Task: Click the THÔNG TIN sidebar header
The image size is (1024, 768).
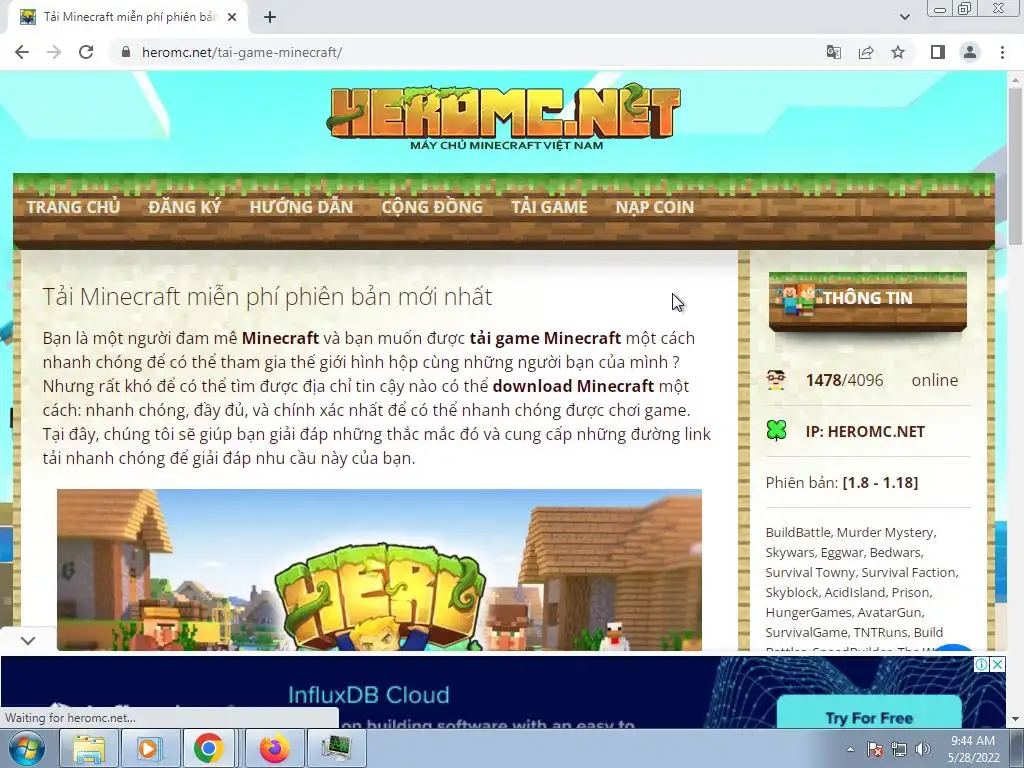Action: click(867, 301)
